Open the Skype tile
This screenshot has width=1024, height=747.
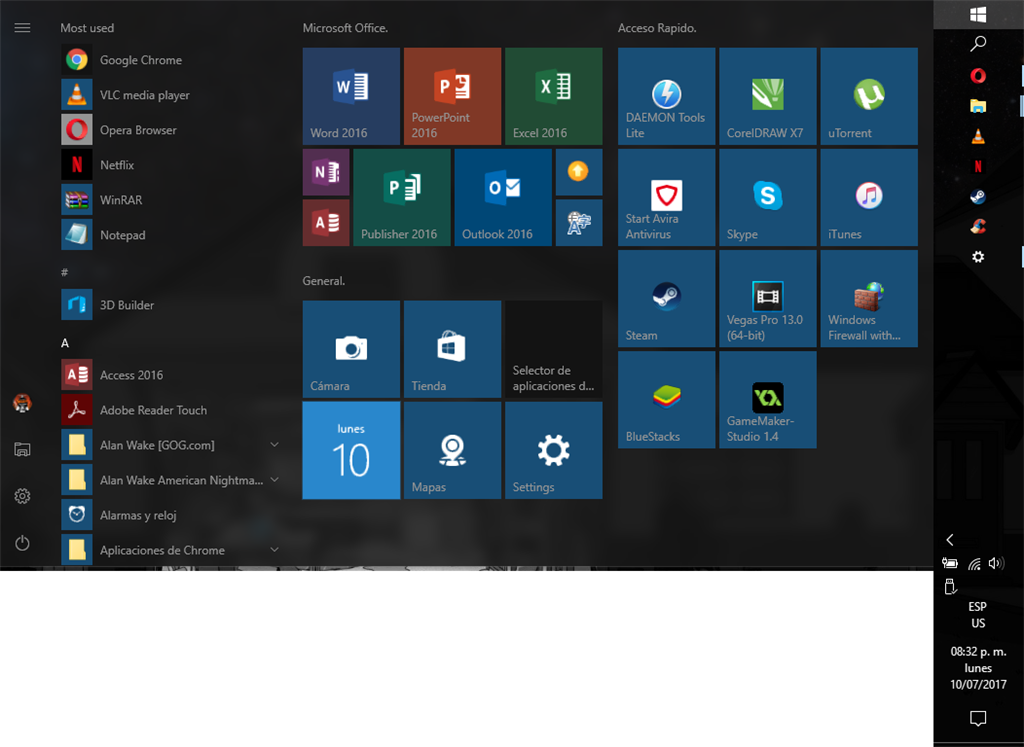coord(768,197)
